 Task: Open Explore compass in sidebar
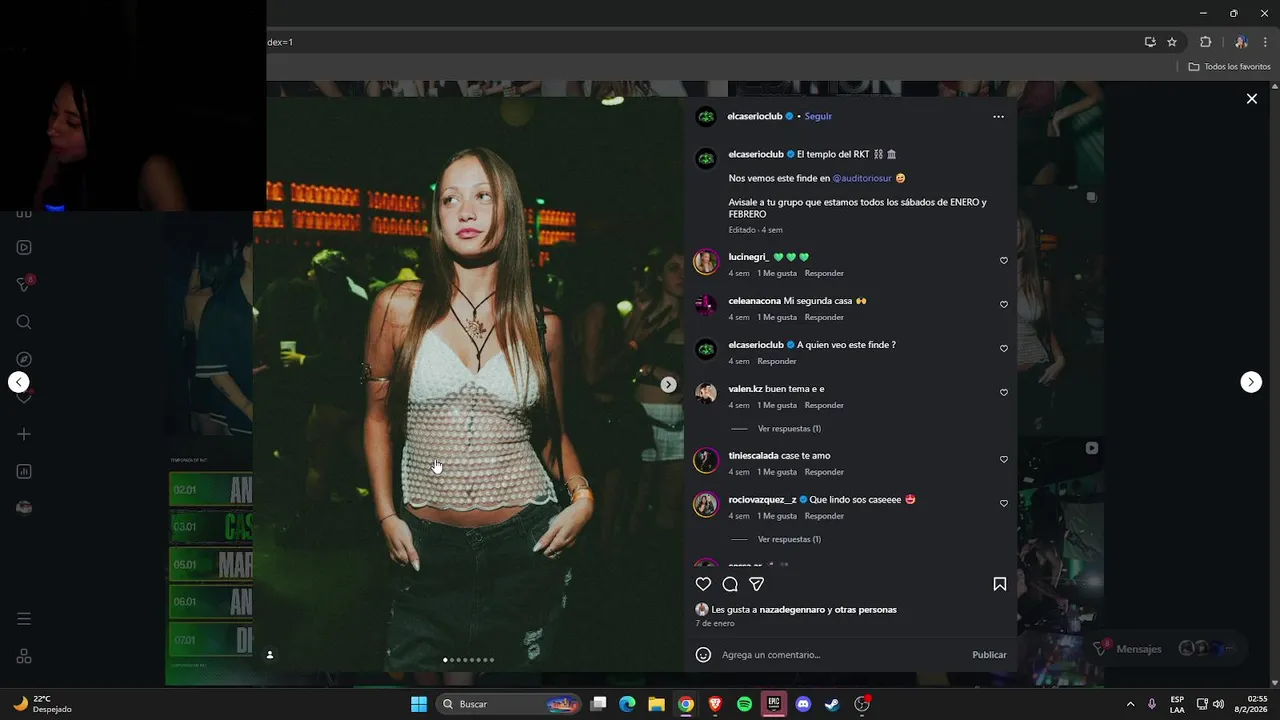[x=24, y=359]
